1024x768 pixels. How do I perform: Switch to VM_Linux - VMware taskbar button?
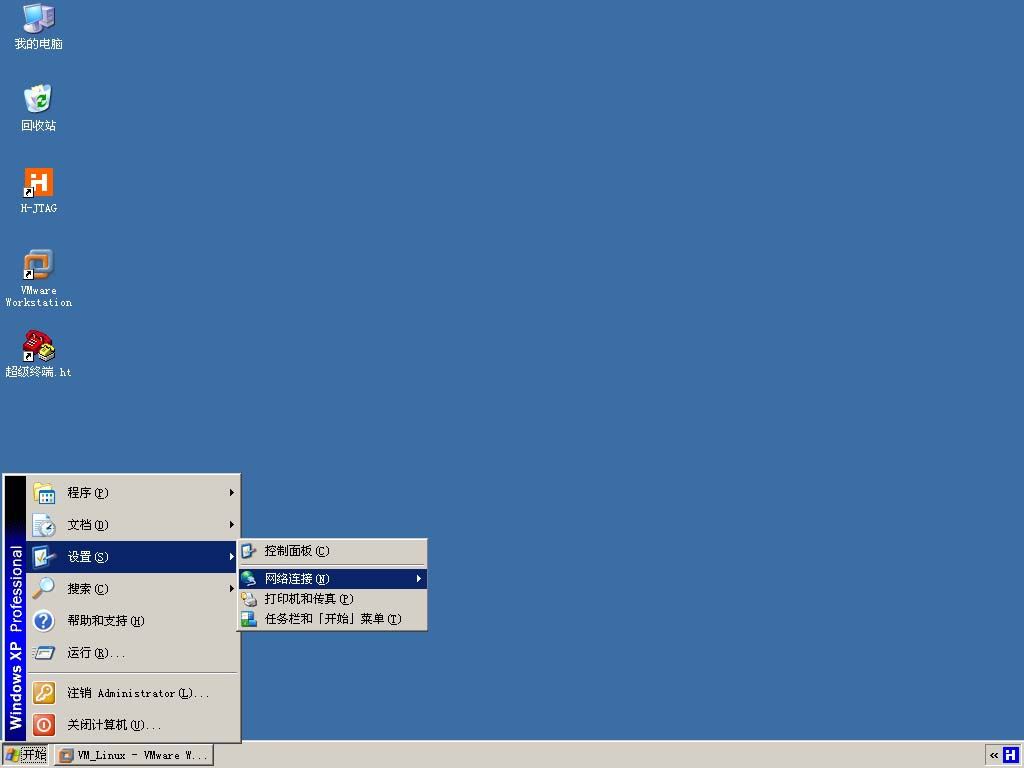coord(134,756)
